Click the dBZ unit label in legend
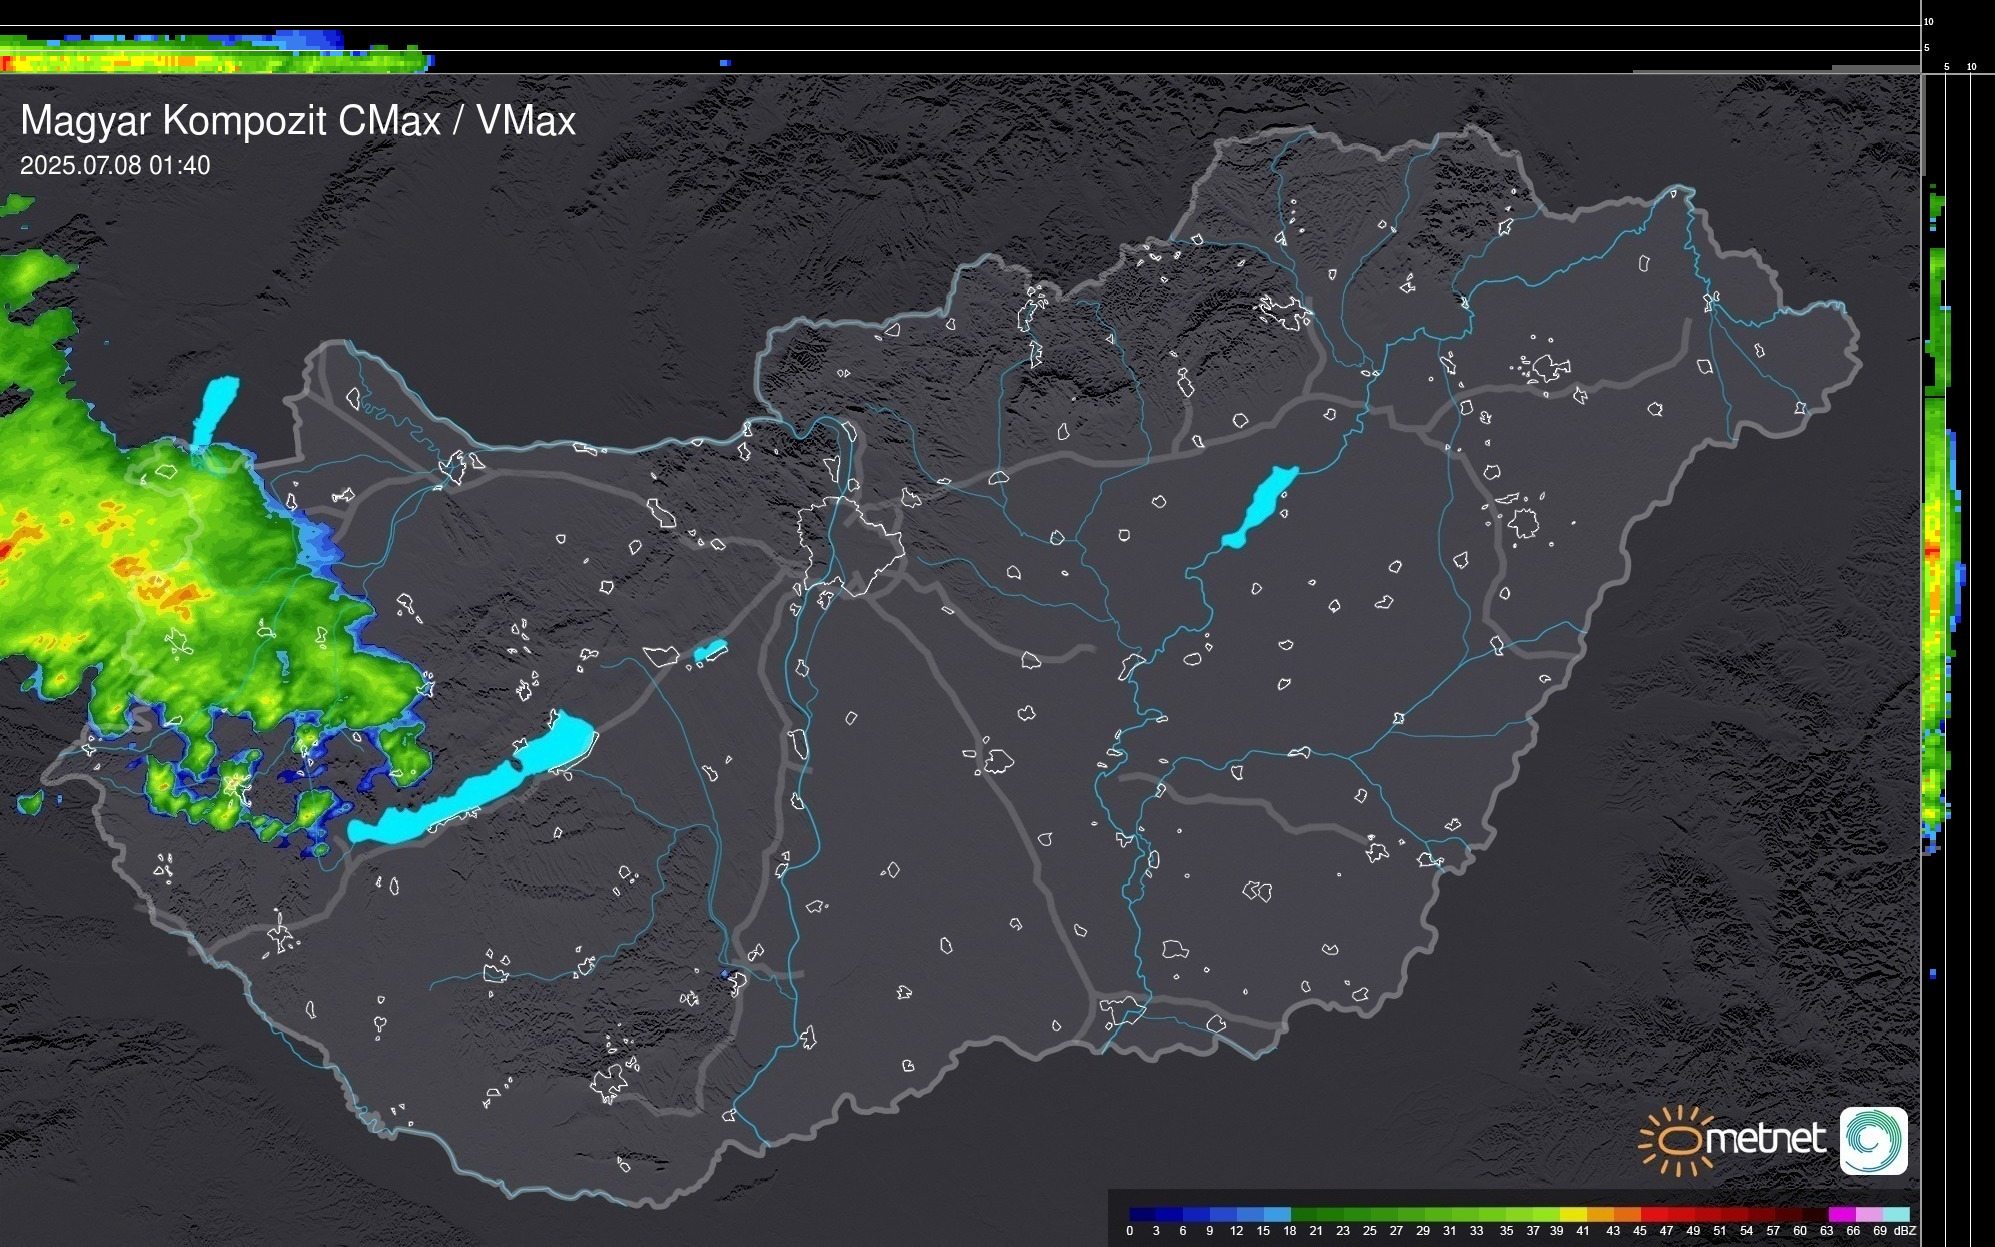Viewport: 1995px width, 1247px height. (x=1905, y=1231)
